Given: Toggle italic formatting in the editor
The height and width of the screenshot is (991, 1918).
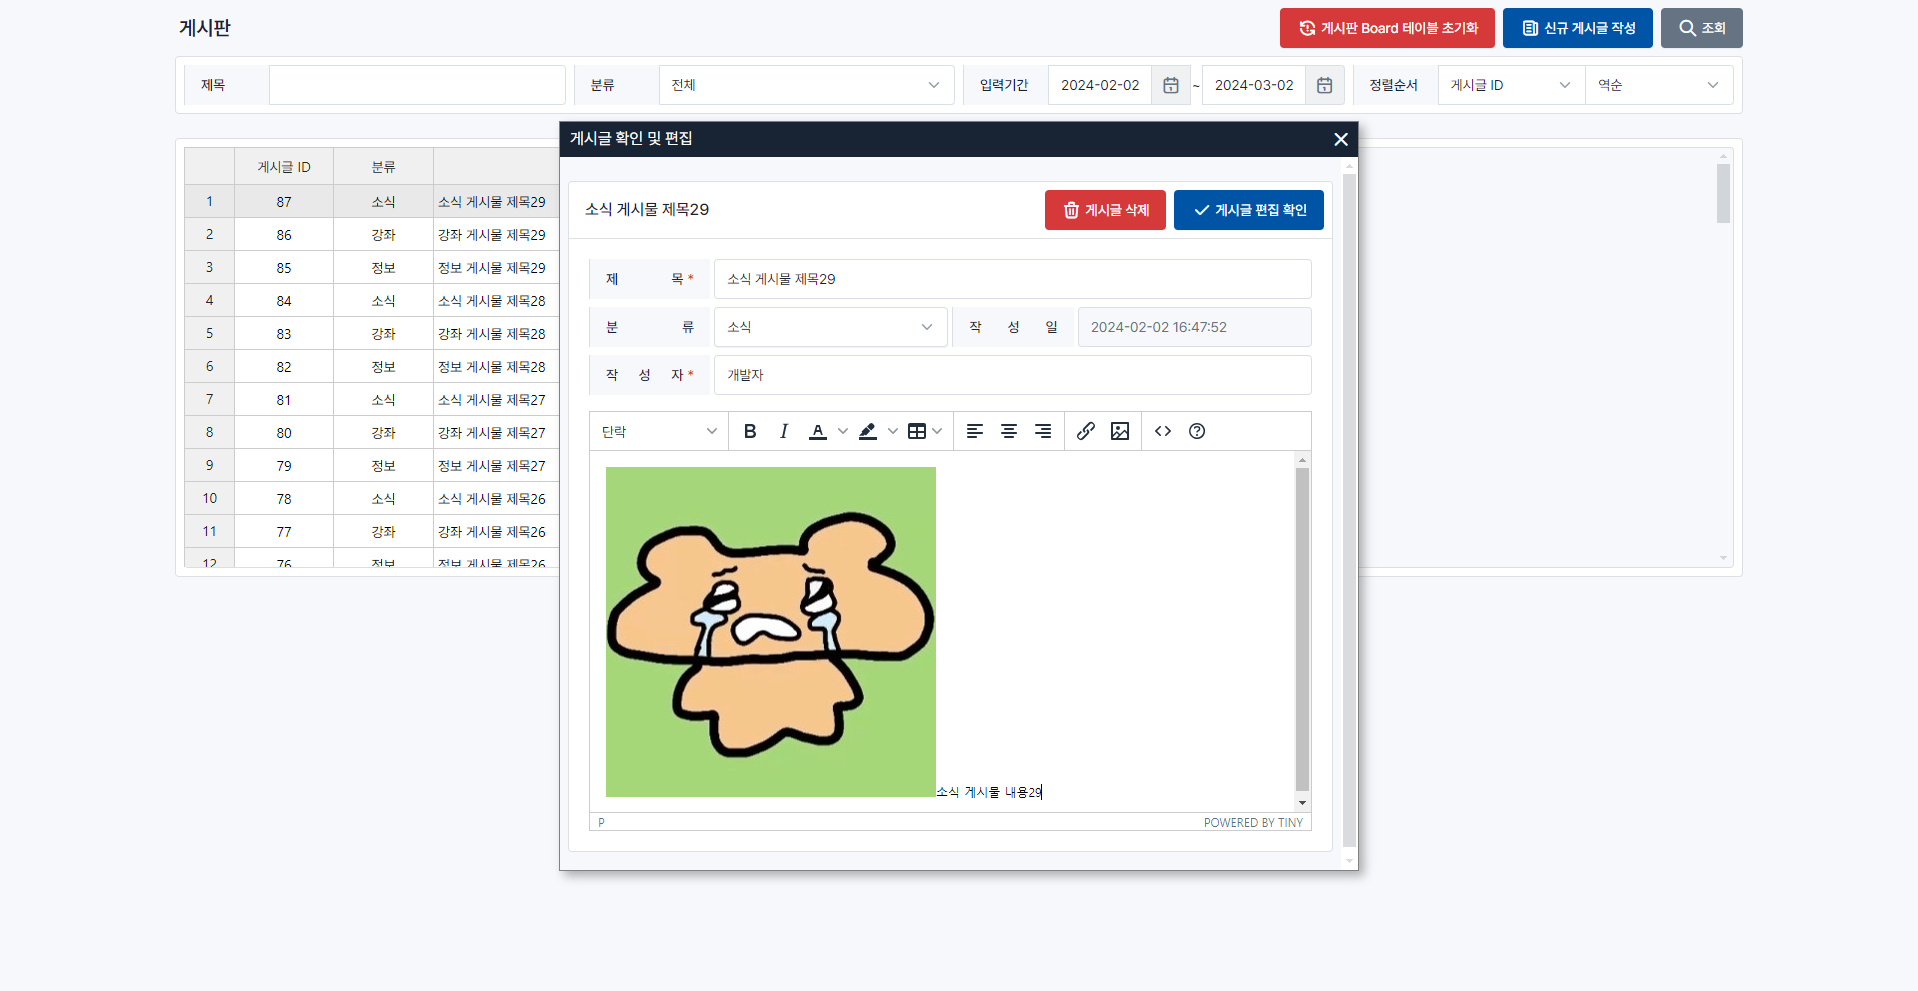Looking at the screenshot, I should pyautogui.click(x=784, y=431).
